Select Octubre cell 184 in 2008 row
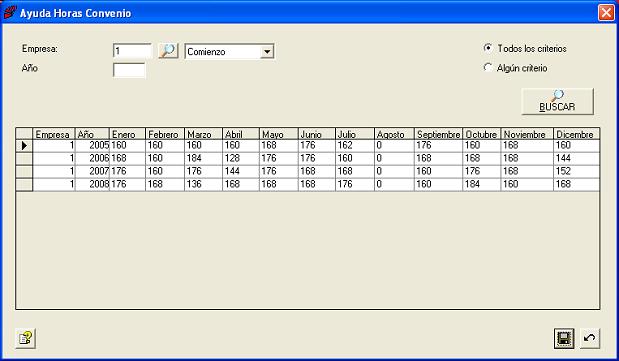 coord(482,185)
